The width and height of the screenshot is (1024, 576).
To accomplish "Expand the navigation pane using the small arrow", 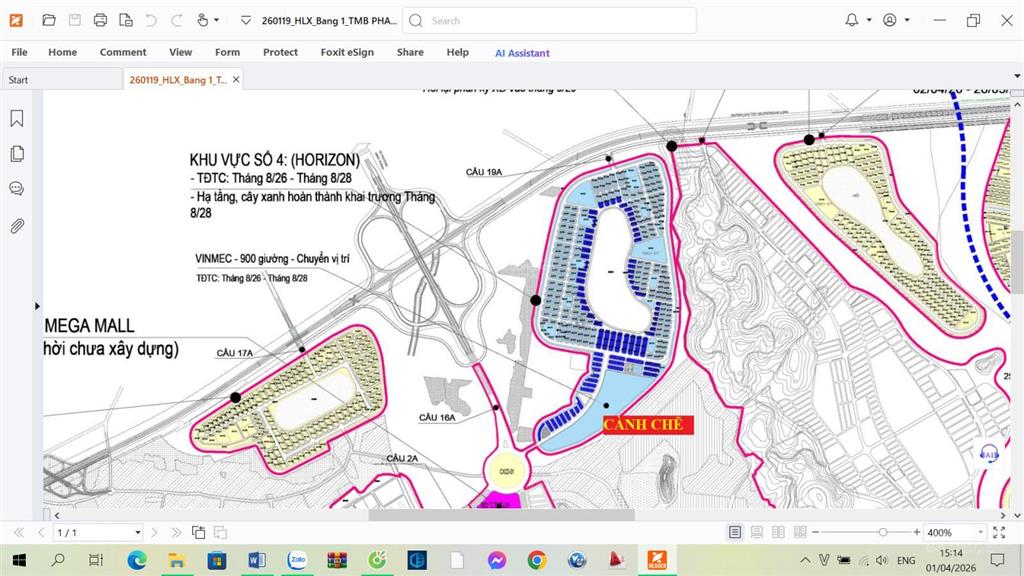I will 37,306.
